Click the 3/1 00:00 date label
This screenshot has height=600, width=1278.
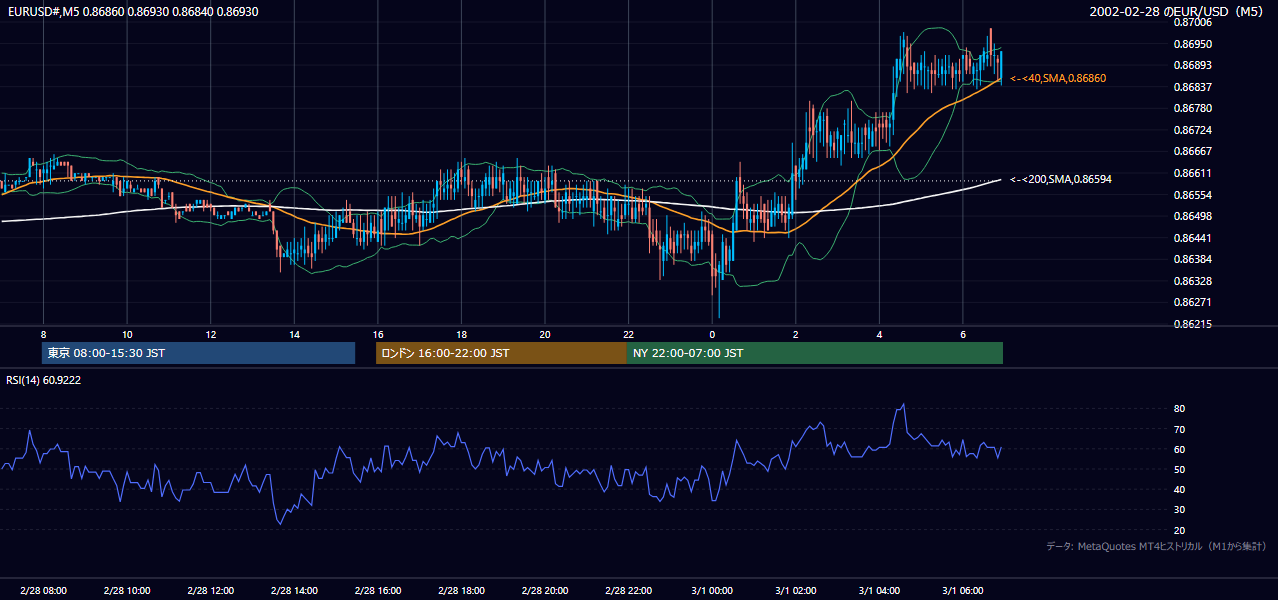(712, 590)
